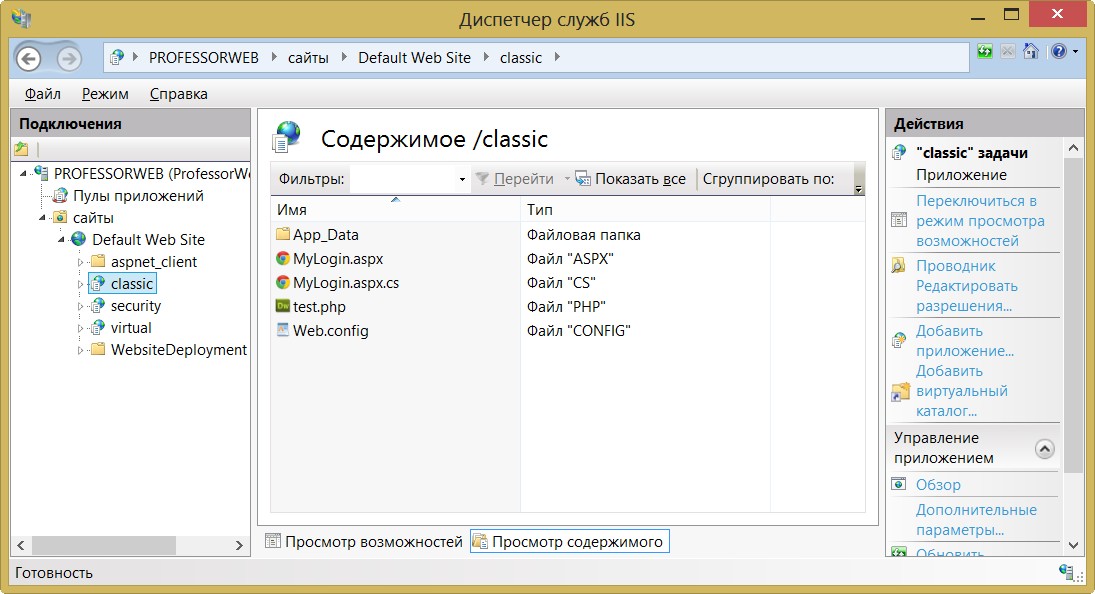The width and height of the screenshot is (1095, 594).
Task: Click the Chrome icon of MyLogin.aspx
Action: pos(283,259)
